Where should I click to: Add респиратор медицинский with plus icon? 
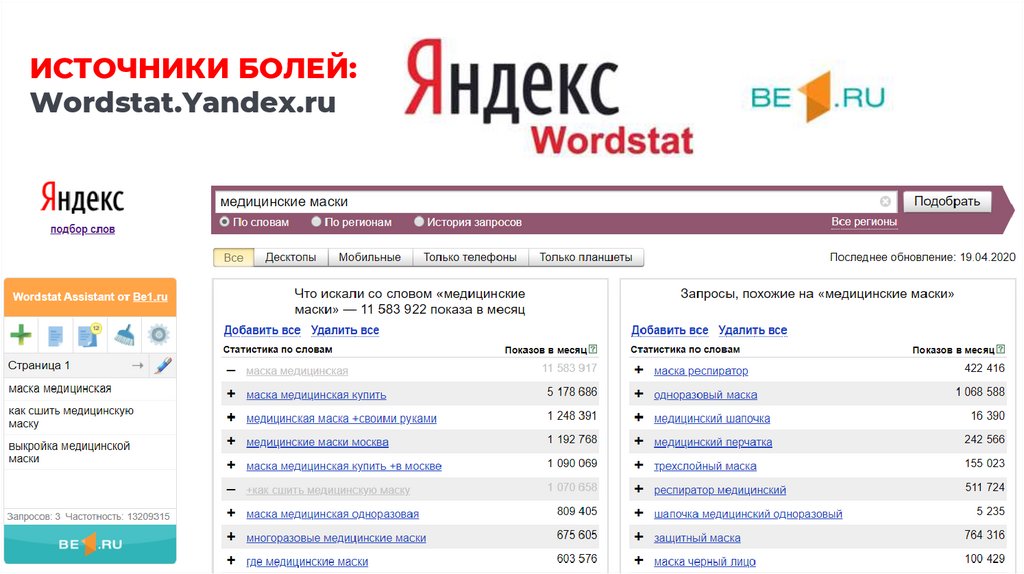639,489
